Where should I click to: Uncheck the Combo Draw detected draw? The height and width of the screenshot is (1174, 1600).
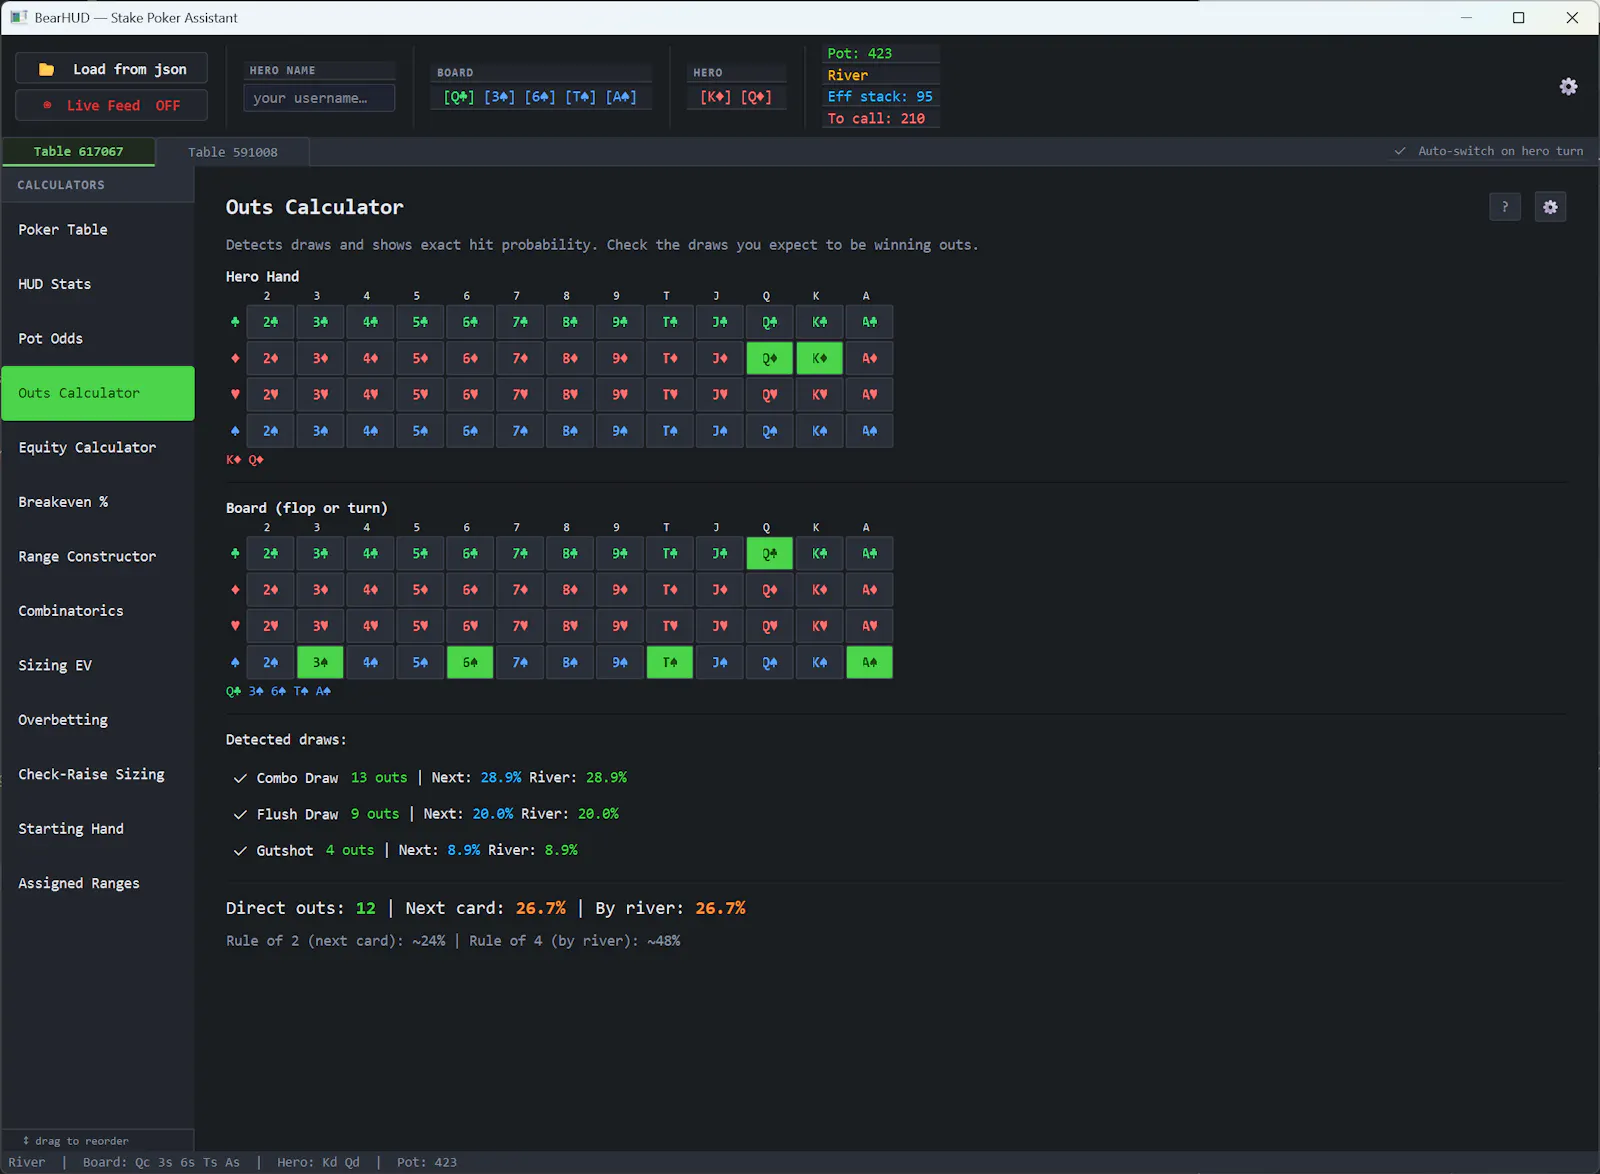pyautogui.click(x=240, y=778)
